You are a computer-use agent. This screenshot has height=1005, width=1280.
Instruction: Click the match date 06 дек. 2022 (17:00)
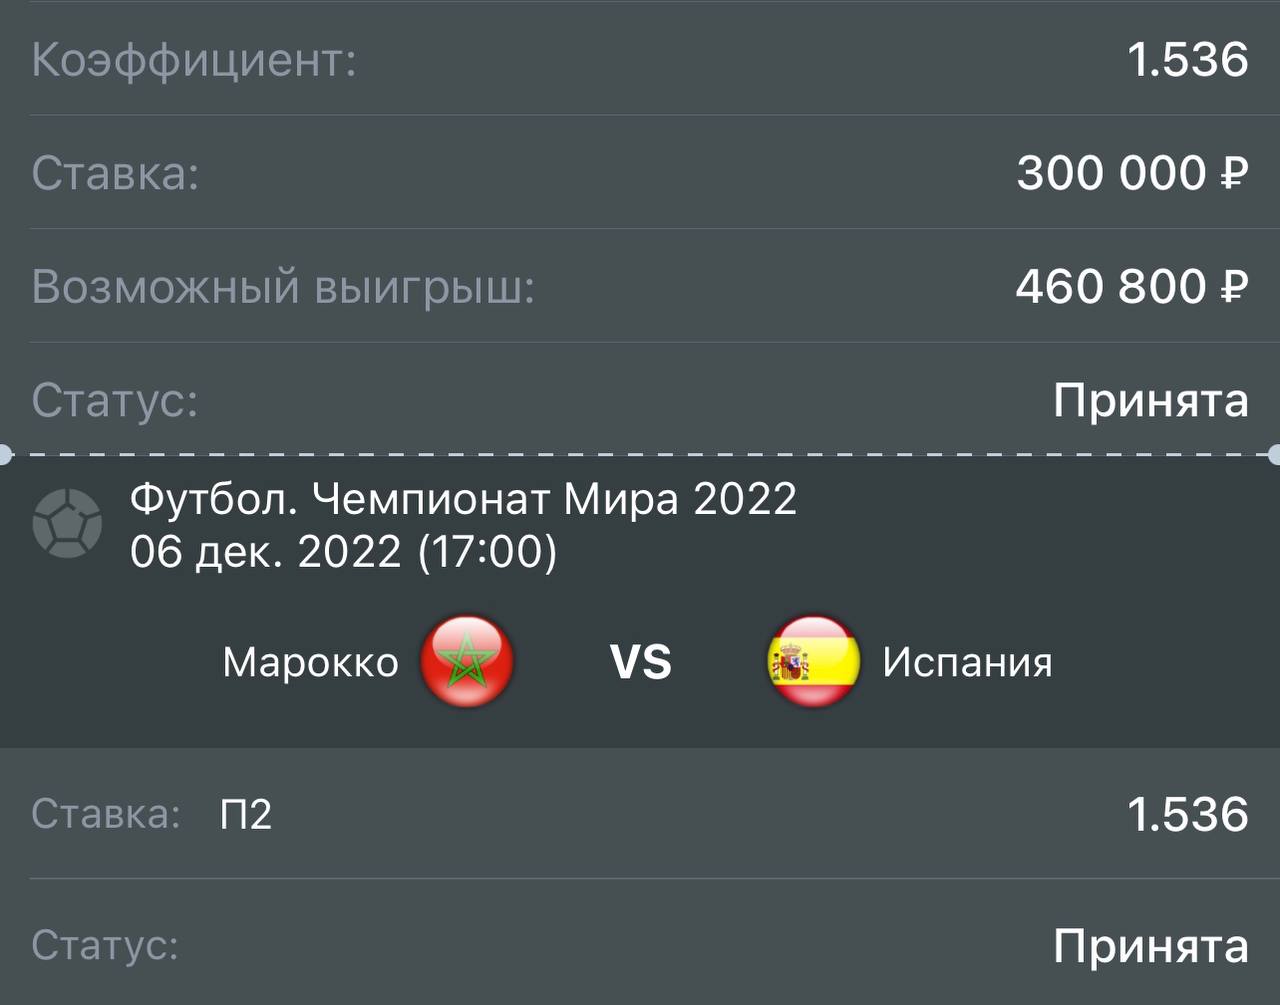tap(343, 551)
